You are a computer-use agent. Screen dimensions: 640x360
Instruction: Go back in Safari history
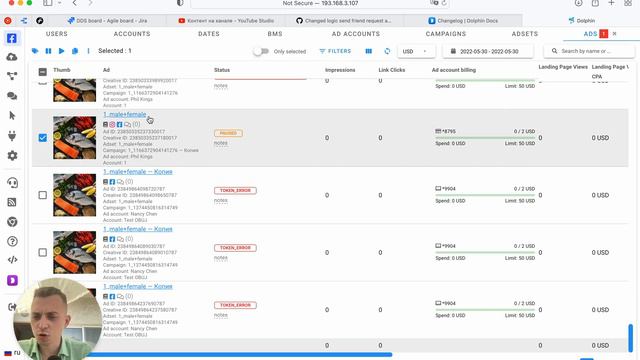pos(75,3)
